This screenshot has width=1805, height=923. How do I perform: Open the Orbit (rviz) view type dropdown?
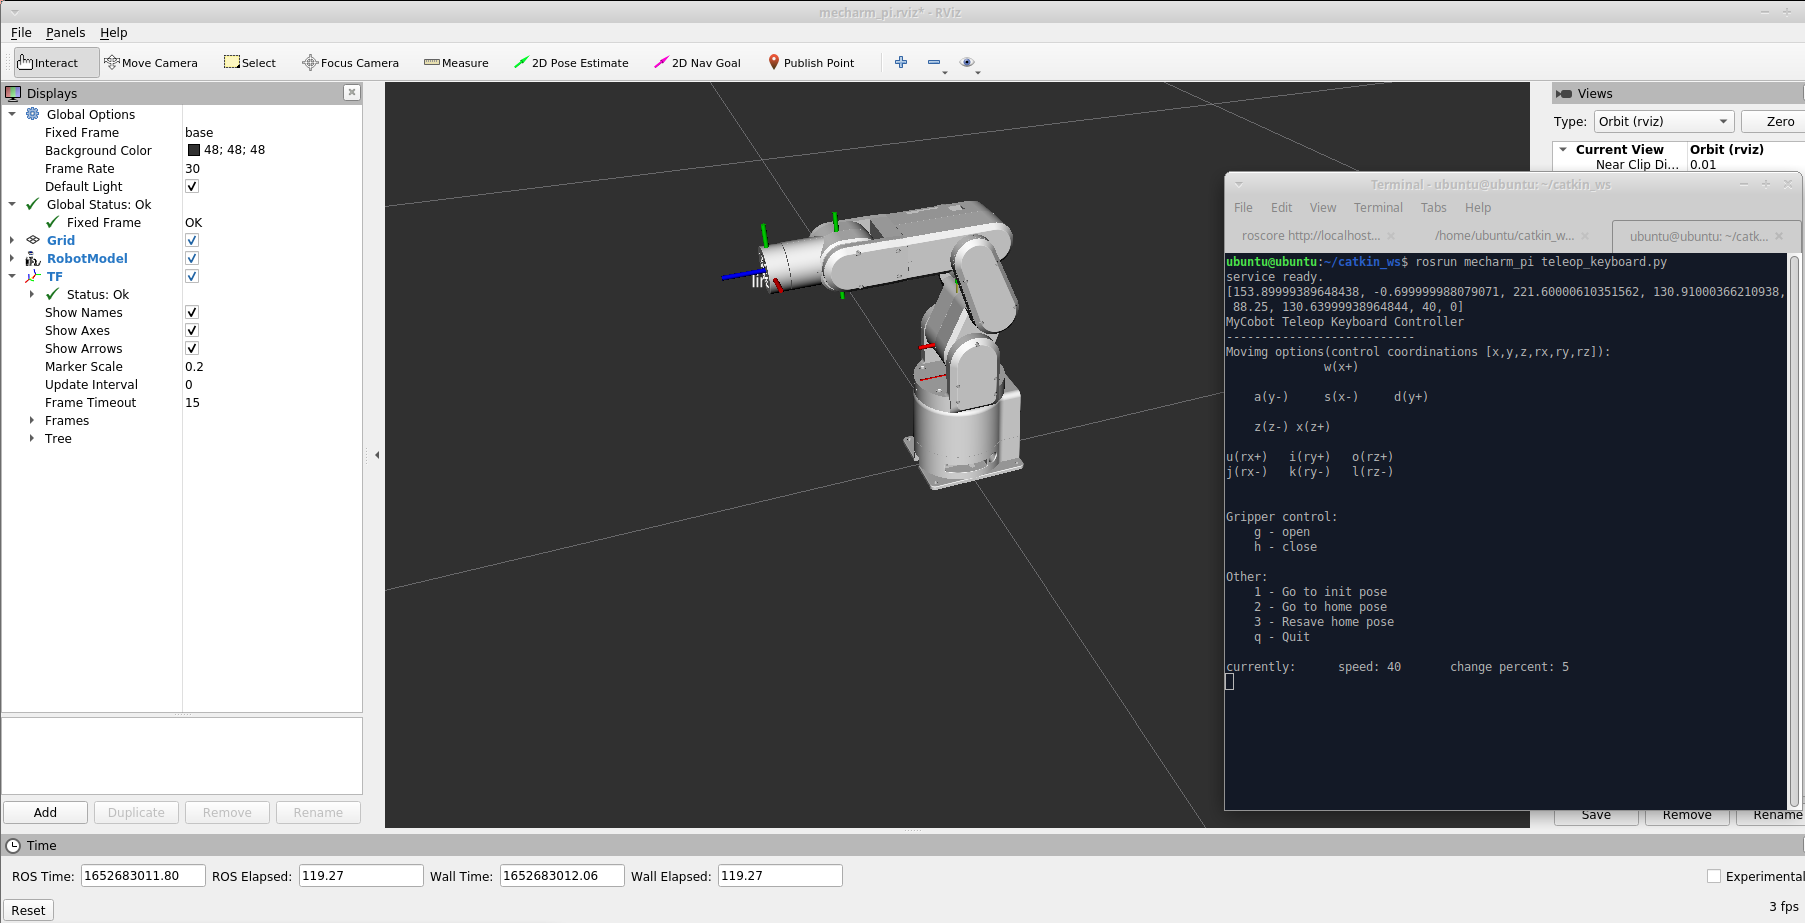1663,122
